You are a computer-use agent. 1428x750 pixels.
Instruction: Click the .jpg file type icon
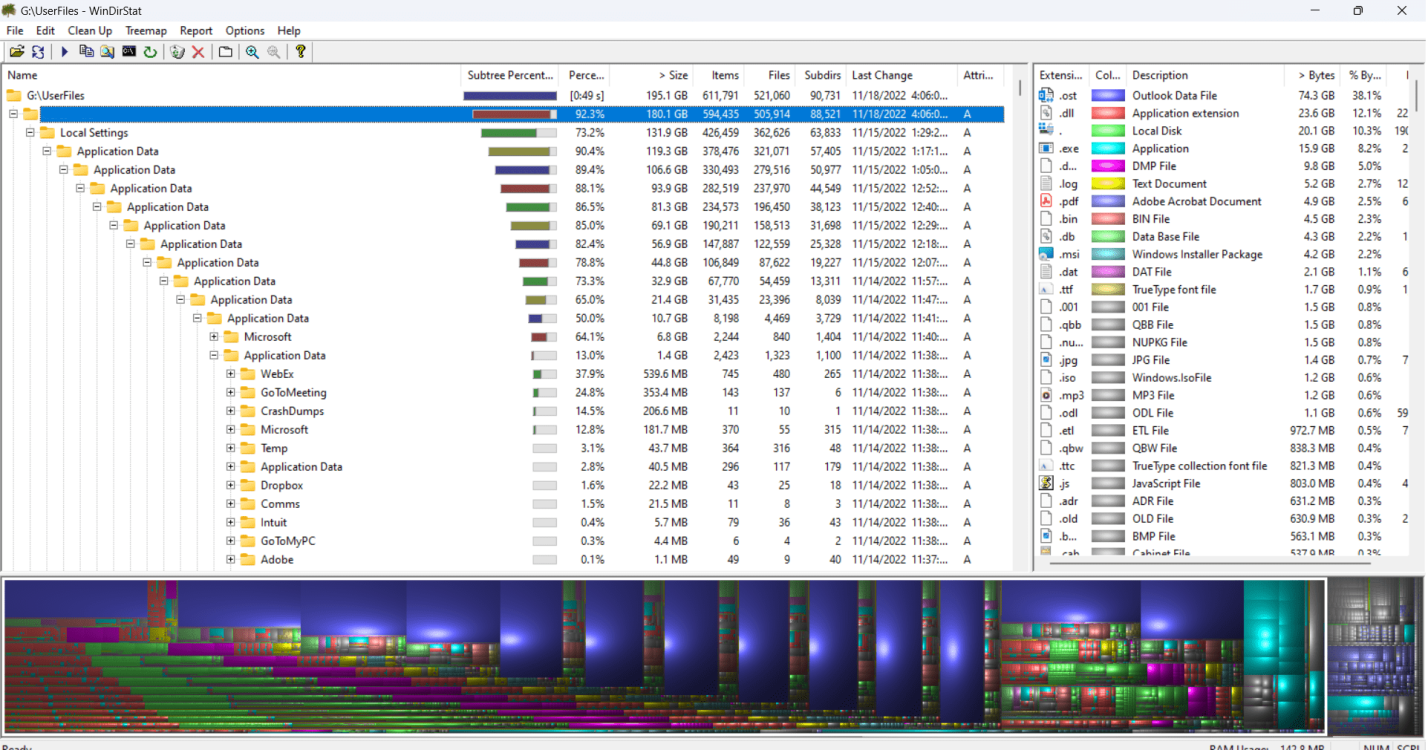click(x=1046, y=360)
